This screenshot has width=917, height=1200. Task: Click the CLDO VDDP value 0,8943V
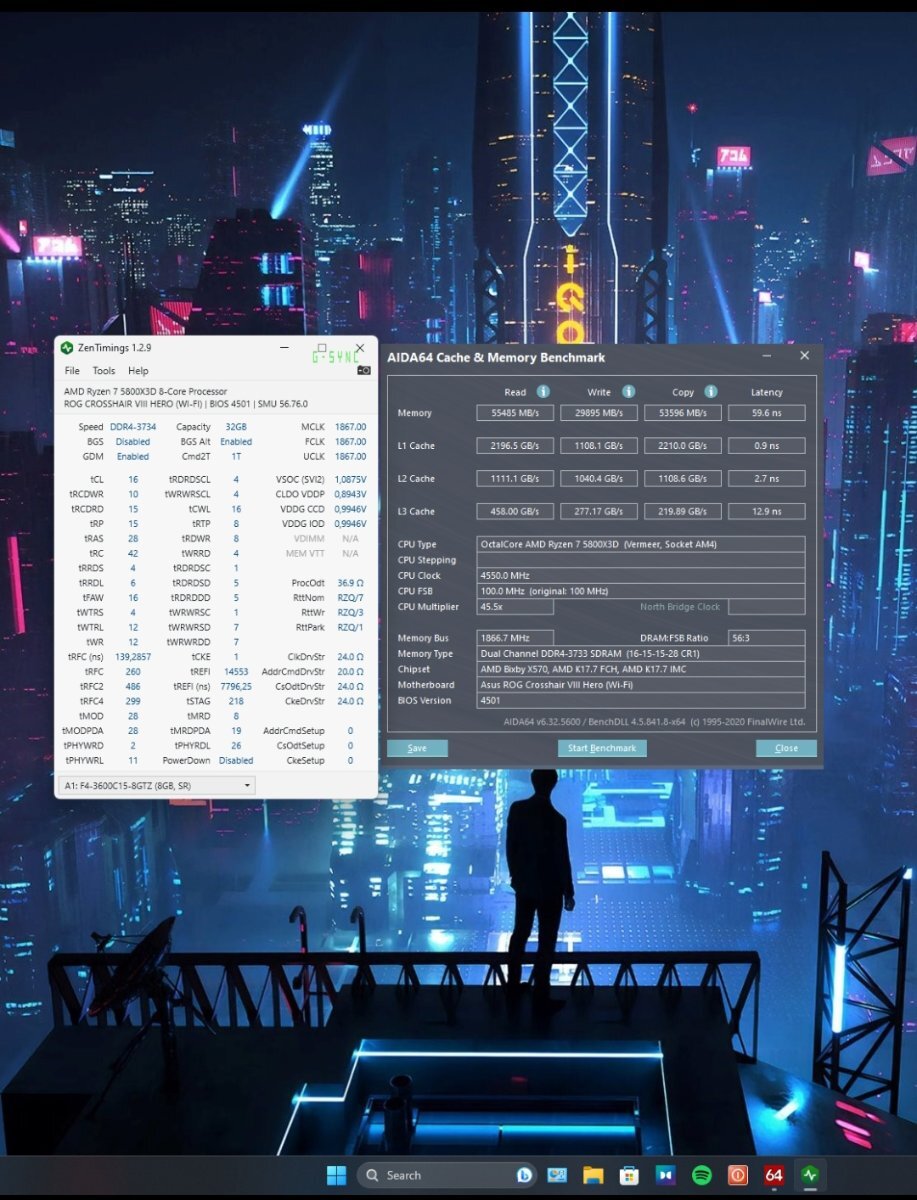pos(350,494)
